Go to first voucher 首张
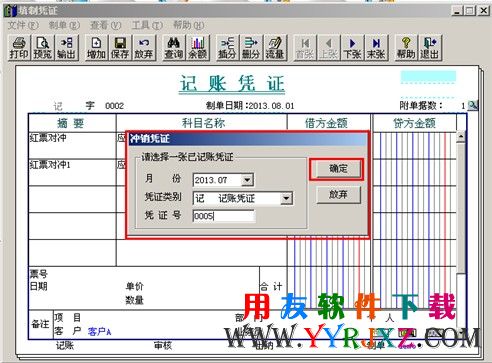This screenshot has width=492, height=363. pos(305,48)
